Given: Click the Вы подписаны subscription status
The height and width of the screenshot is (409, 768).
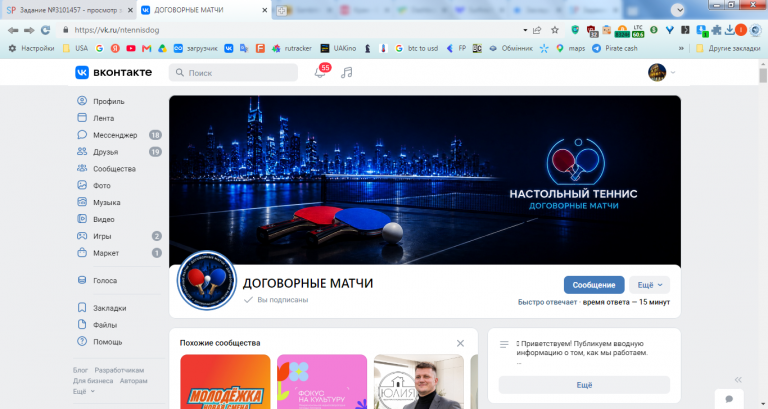Looking at the screenshot, I should point(276,300).
